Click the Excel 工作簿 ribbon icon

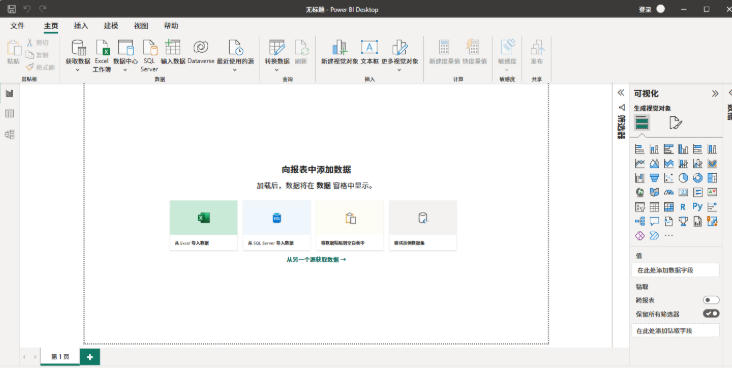[x=102, y=48]
